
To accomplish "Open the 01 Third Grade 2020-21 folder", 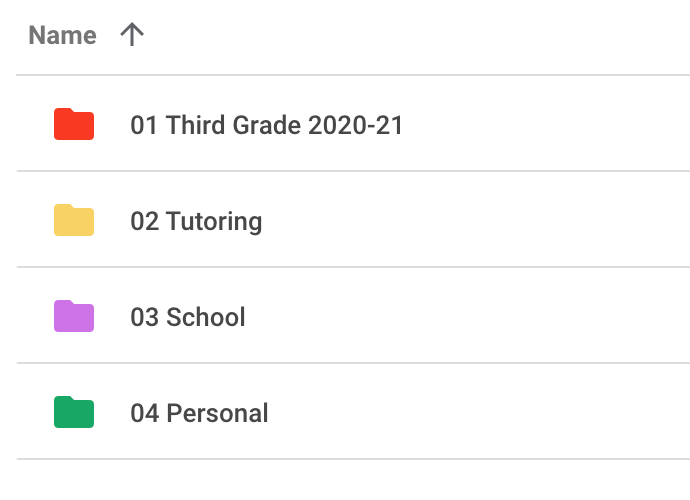I will (266, 126).
